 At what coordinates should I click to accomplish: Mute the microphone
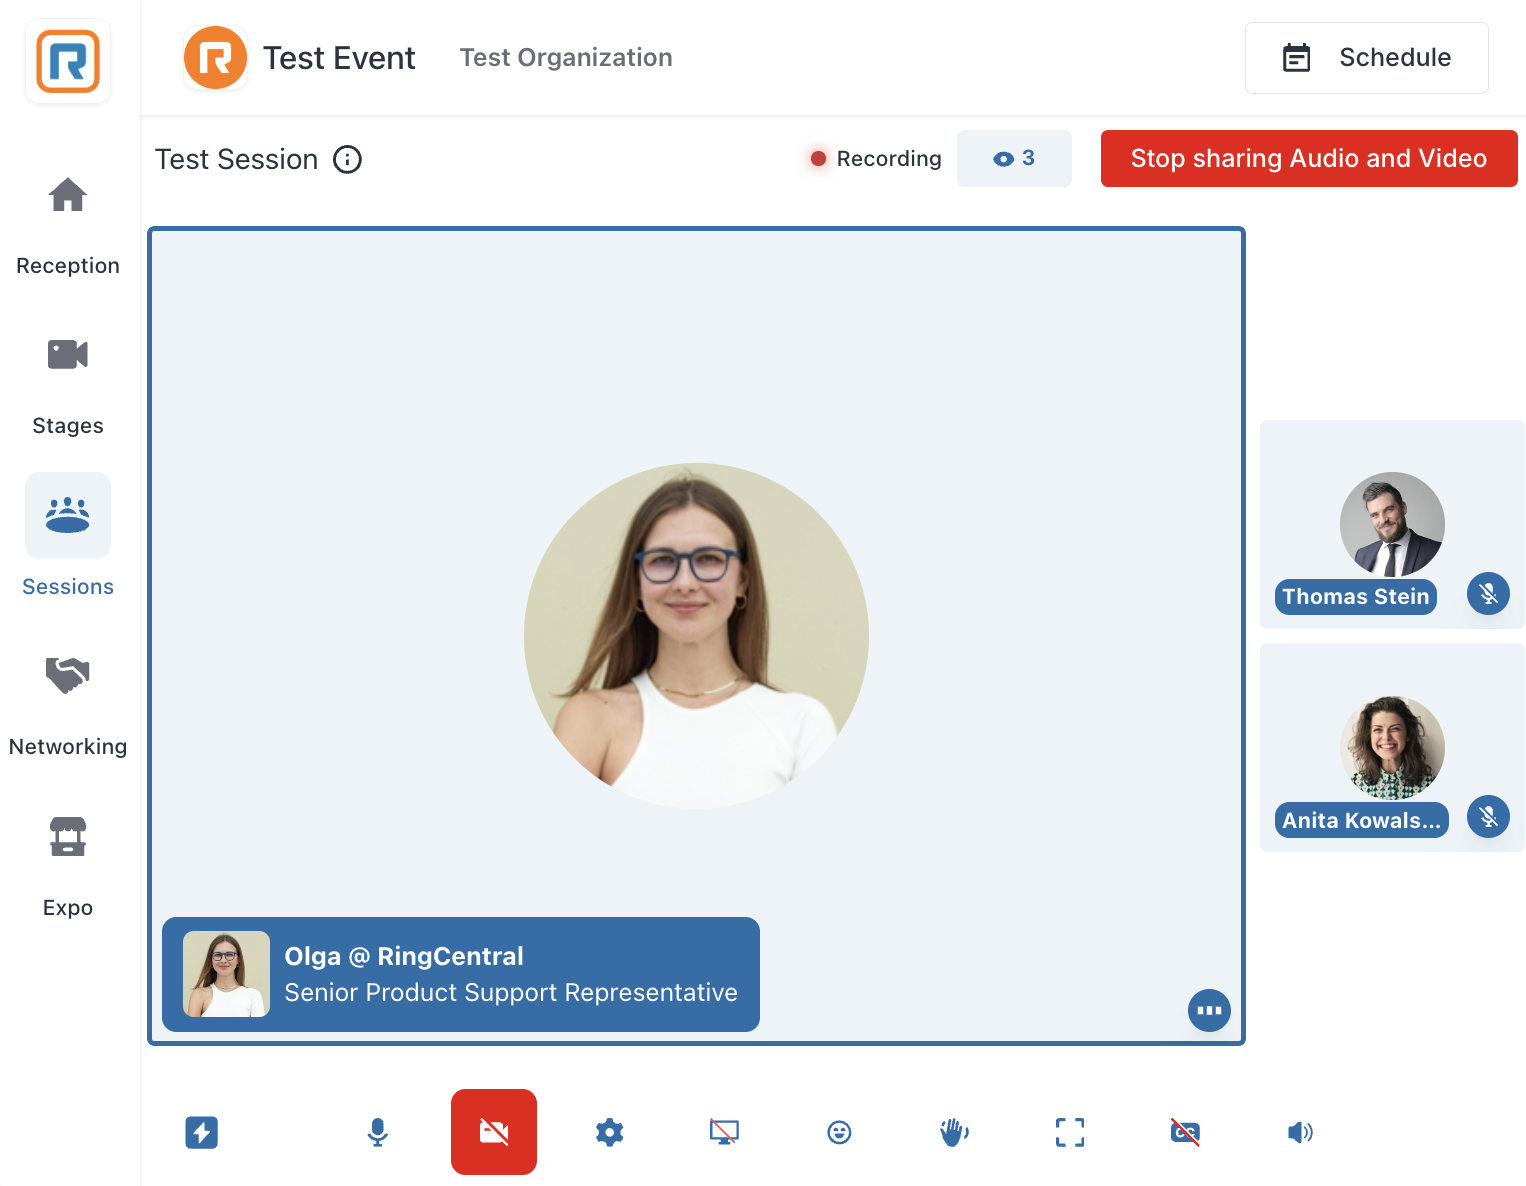click(x=378, y=1132)
